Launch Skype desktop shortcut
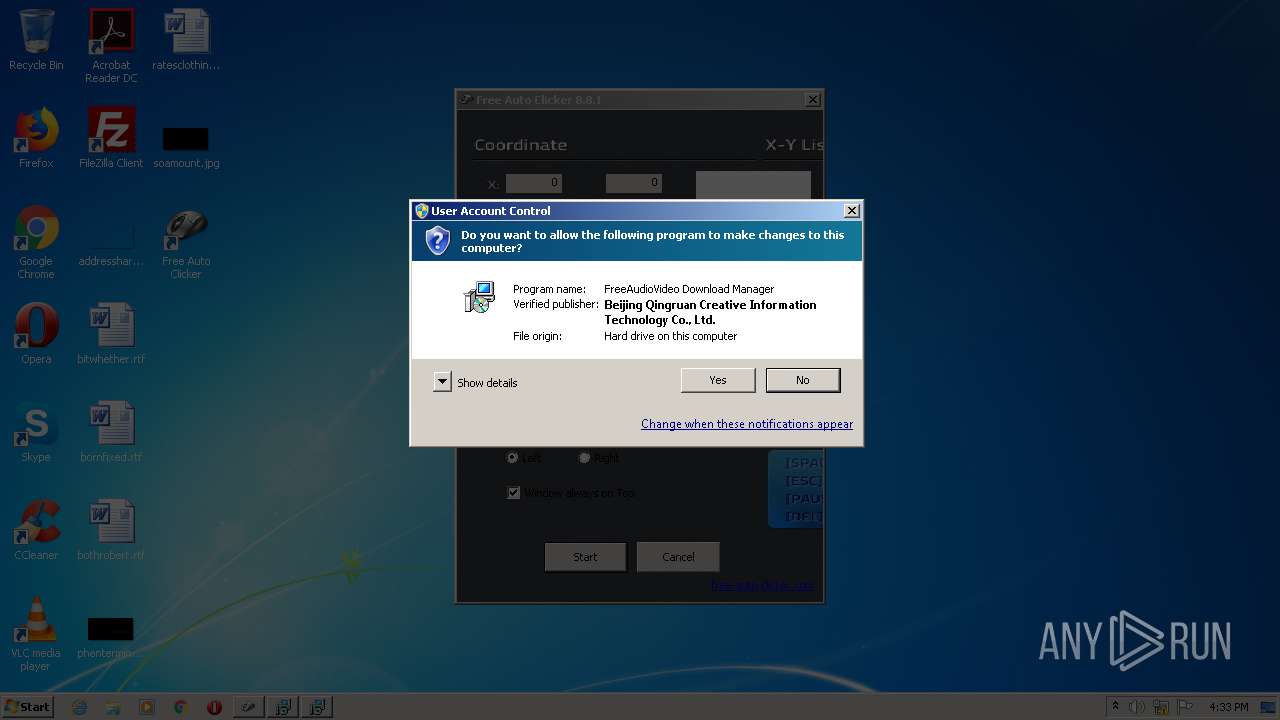The width and height of the screenshot is (1280, 720). pyautogui.click(x=36, y=432)
